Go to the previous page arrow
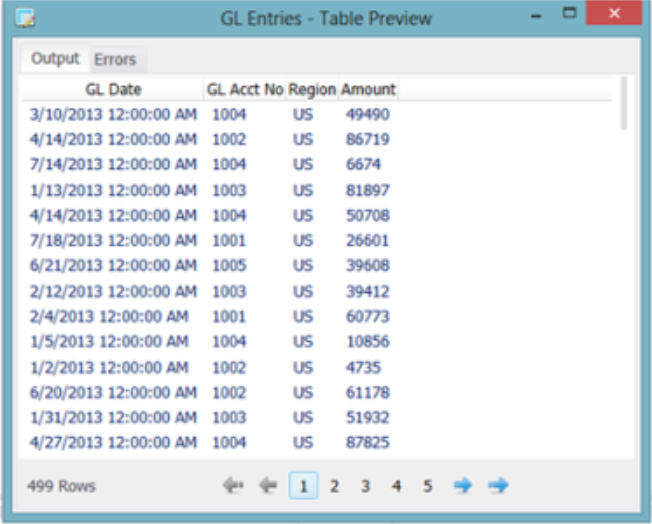Image resolution: width=652 pixels, height=524 pixels. tap(268, 485)
